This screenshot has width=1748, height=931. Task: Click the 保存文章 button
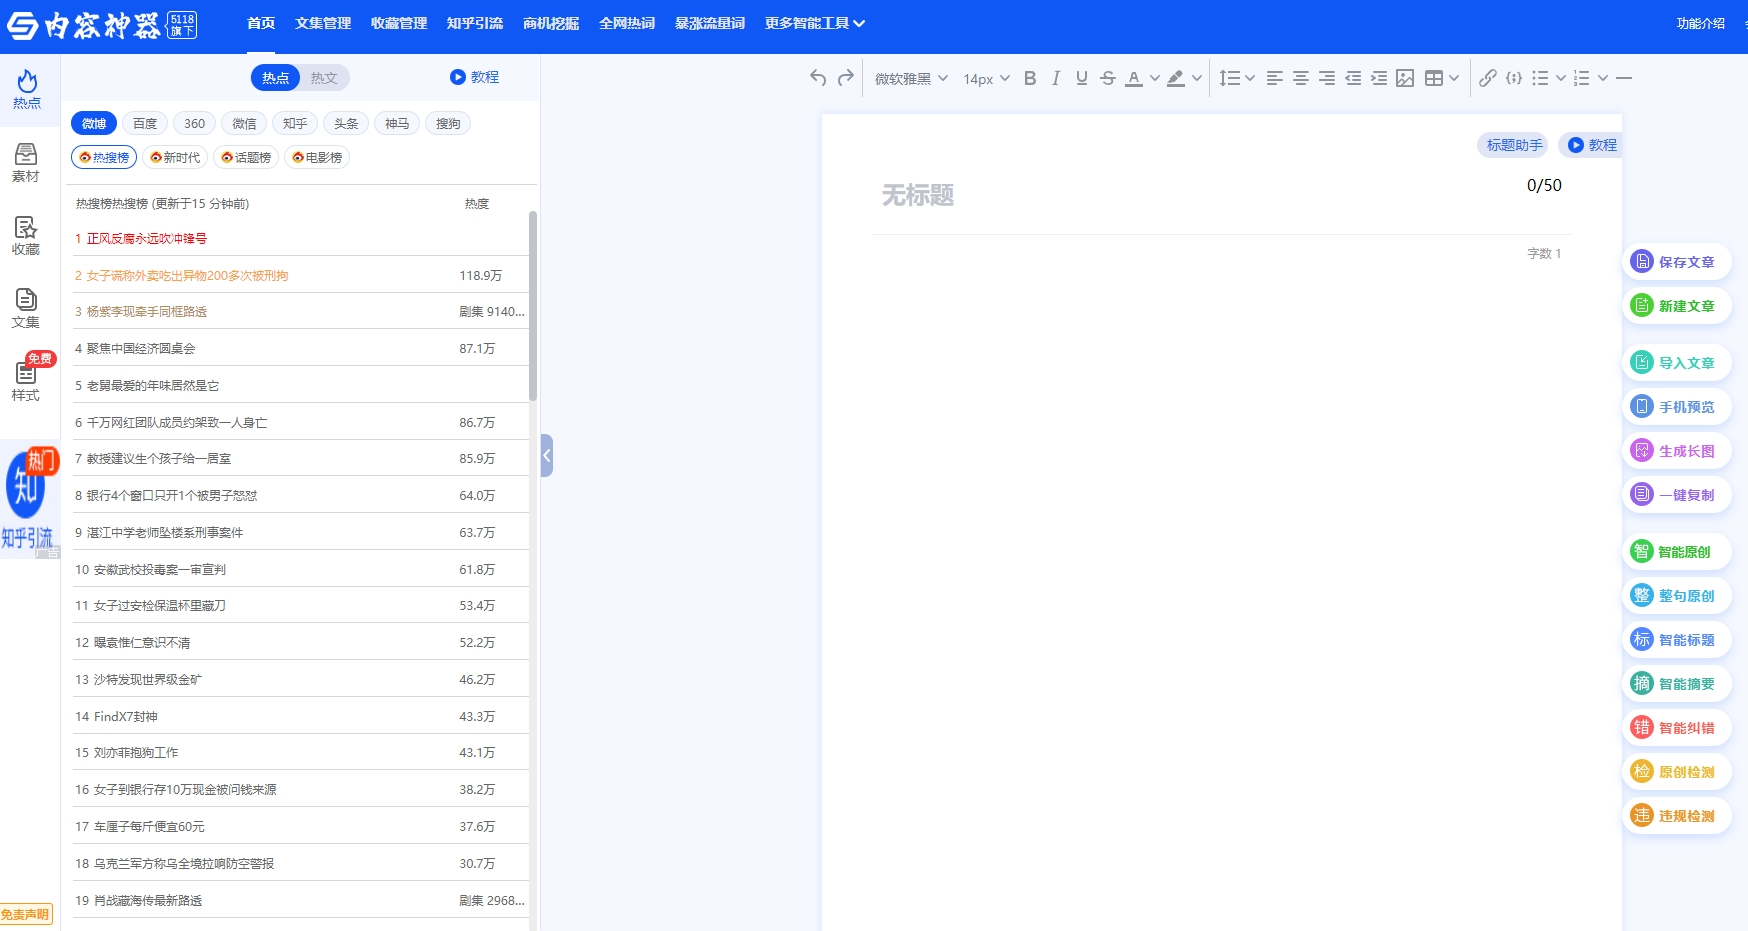click(x=1676, y=262)
